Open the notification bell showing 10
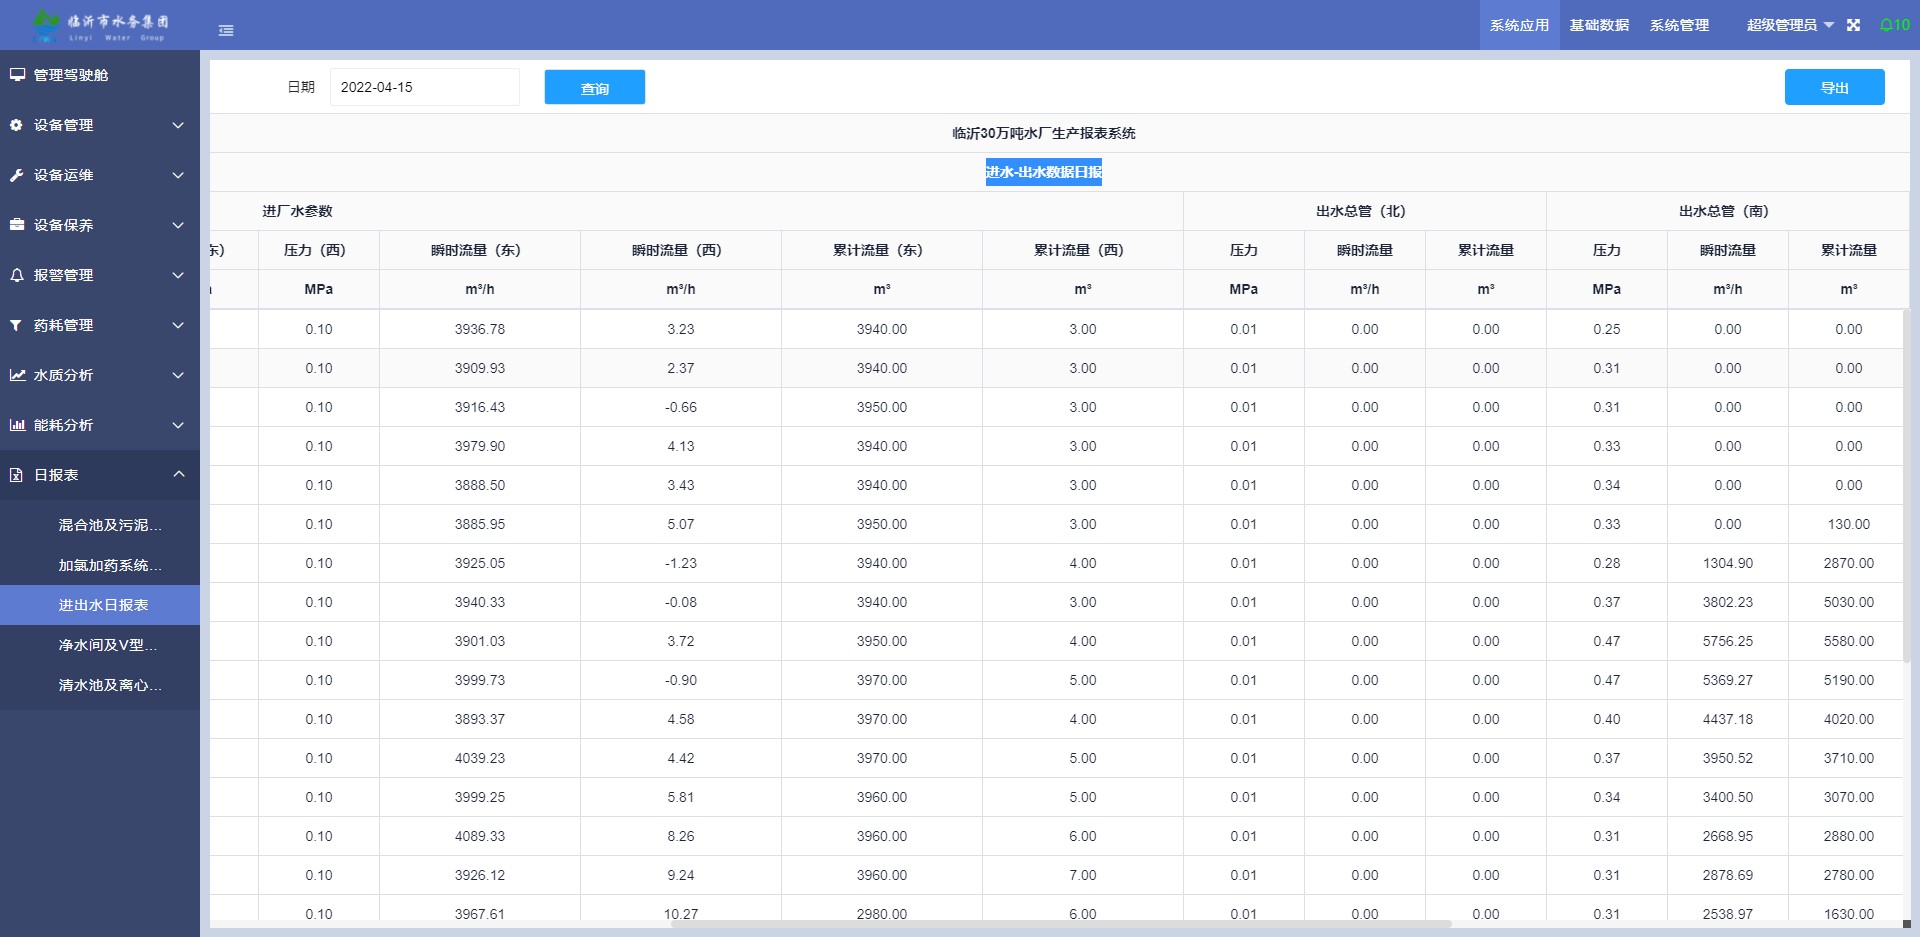 (x=1895, y=25)
